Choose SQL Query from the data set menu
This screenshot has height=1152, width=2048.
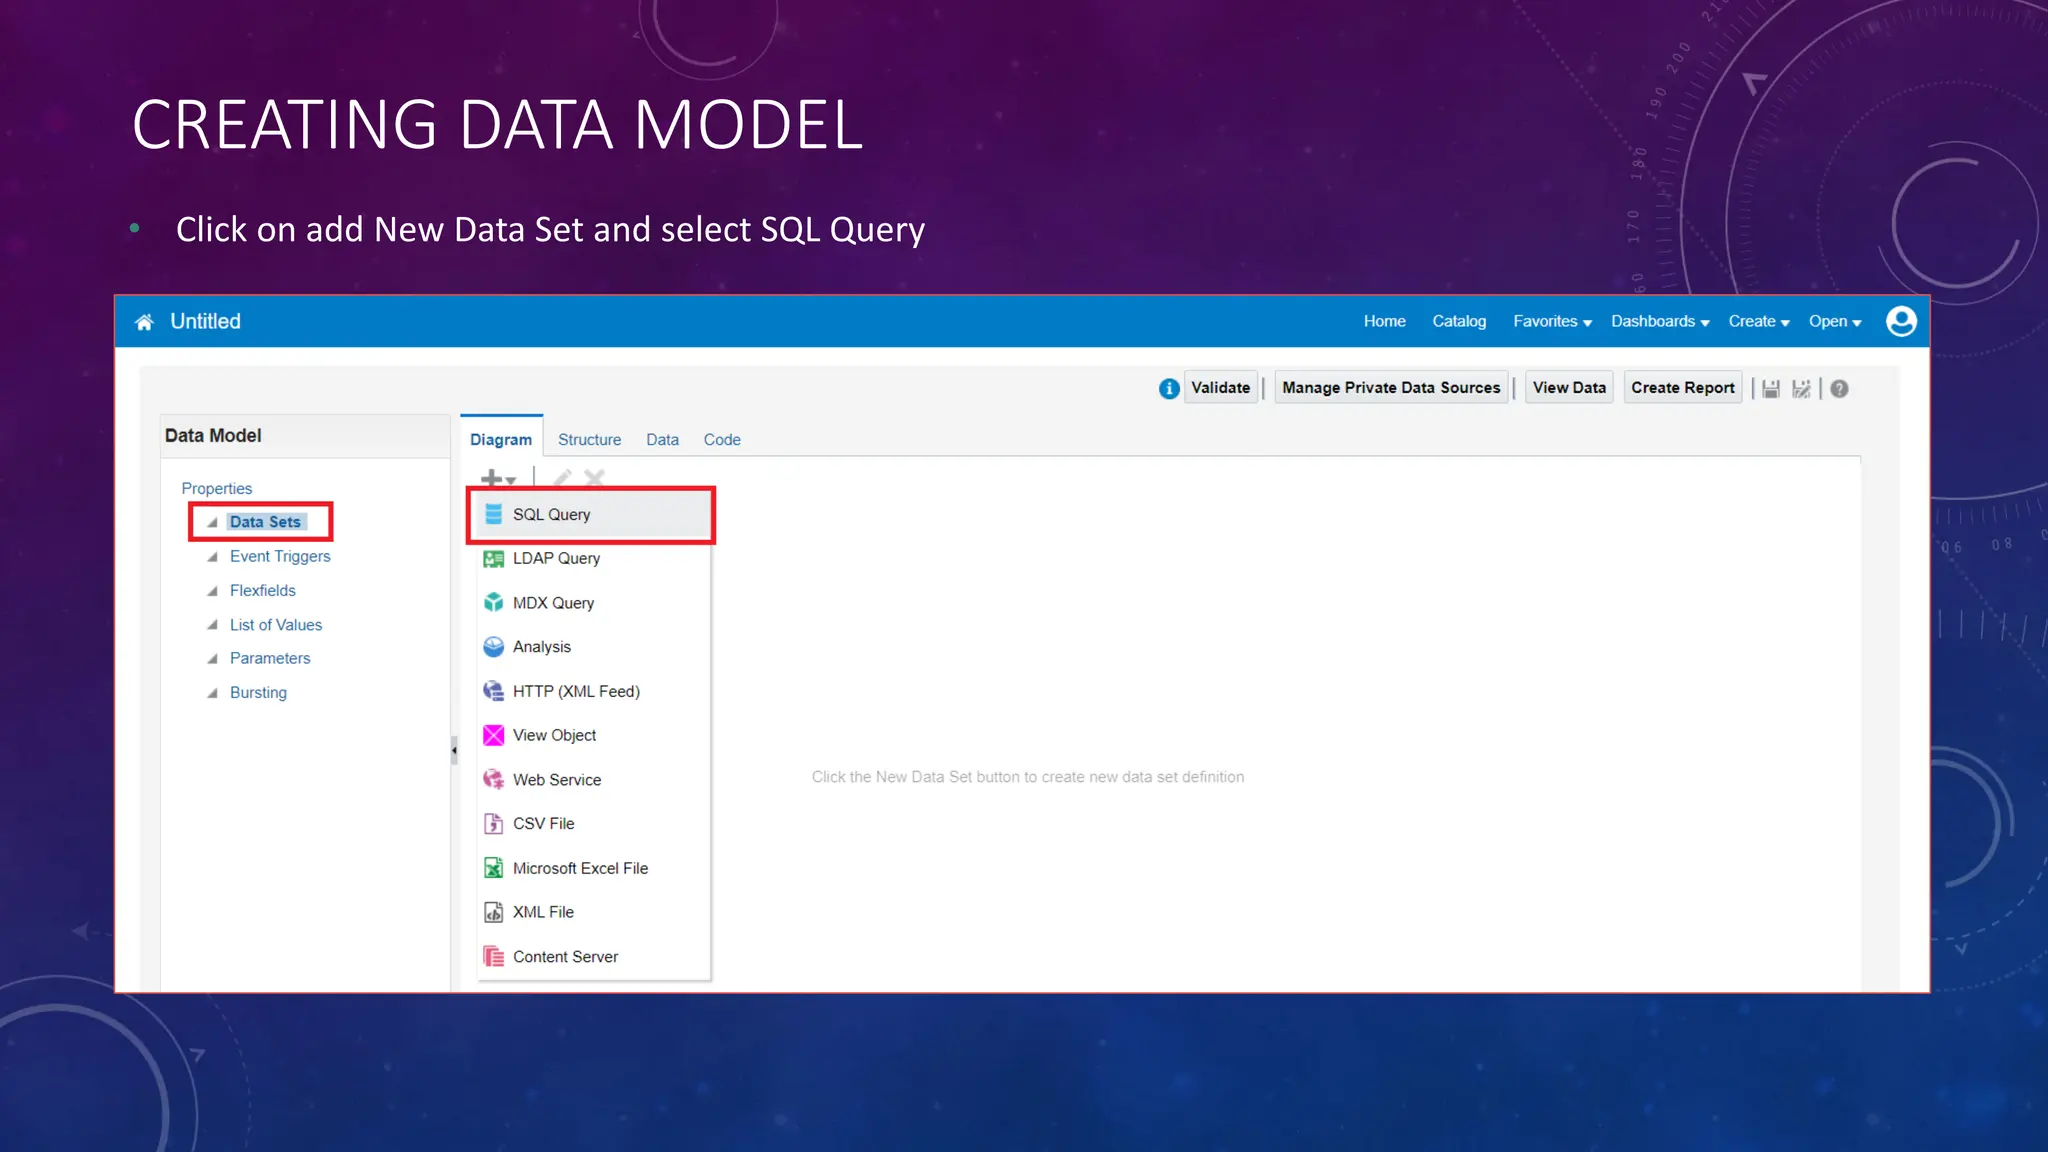pos(552,515)
